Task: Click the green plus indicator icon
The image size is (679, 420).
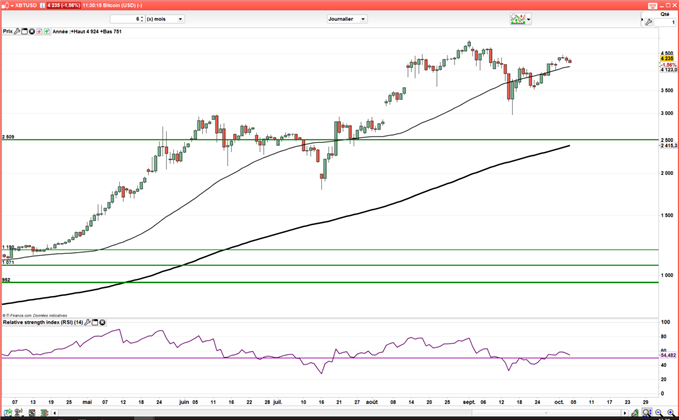Action: (x=46, y=32)
